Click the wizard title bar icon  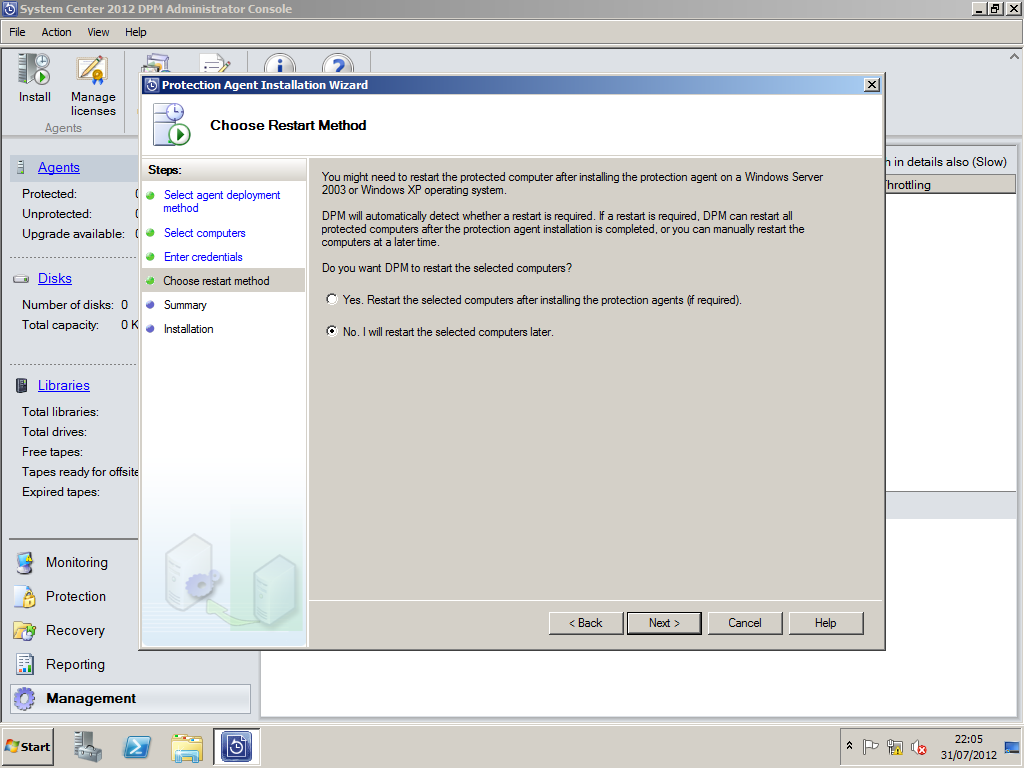coord(152,85)
